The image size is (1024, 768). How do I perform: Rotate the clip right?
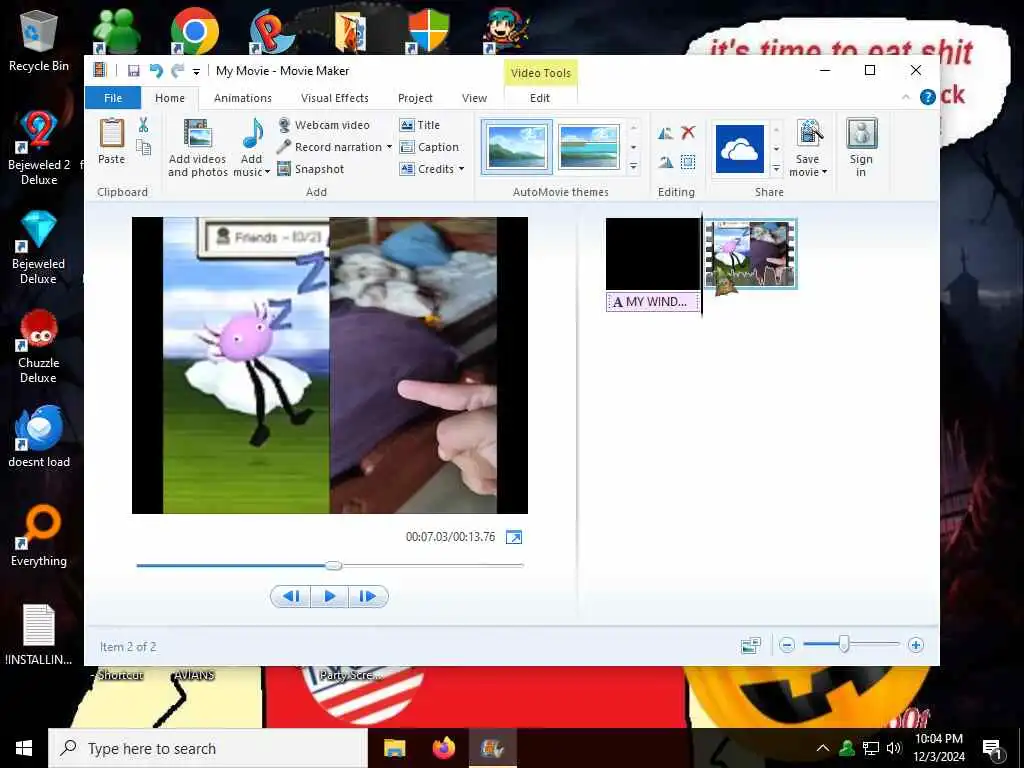(665, 162)
